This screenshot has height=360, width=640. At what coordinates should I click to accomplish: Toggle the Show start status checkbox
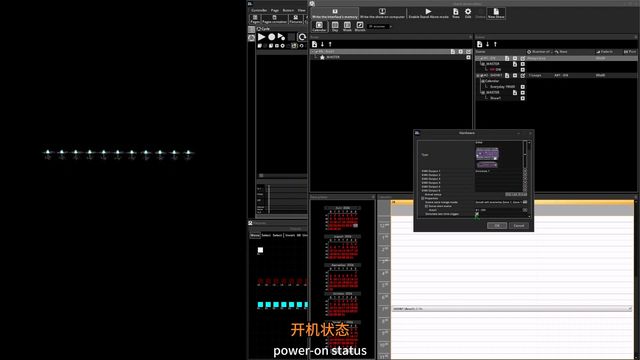tap(427, 206)
